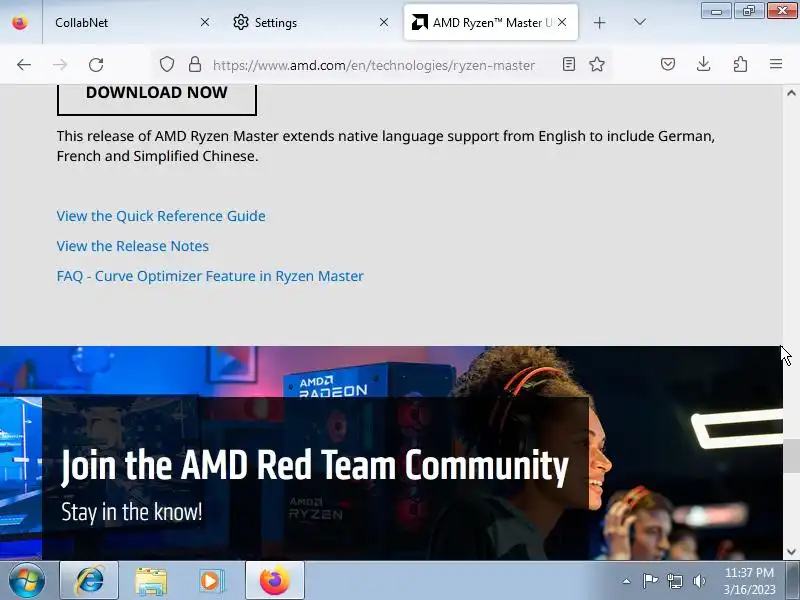This screenshot has width=800, height=600.
Task: List all tabs dropdown arrow
Action: 639,22
